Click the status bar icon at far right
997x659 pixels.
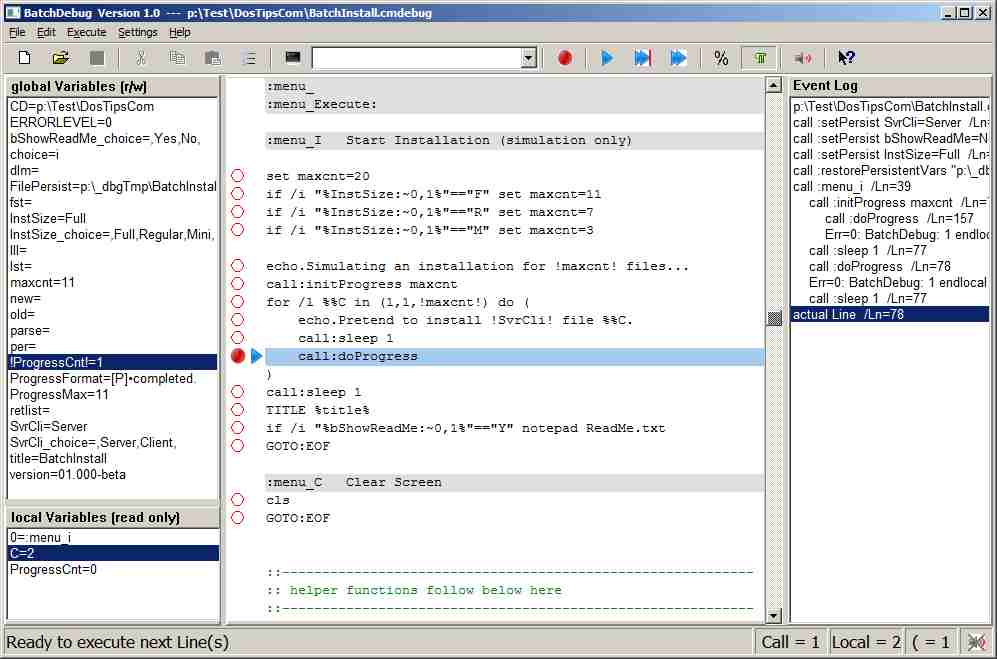[975, 642]
